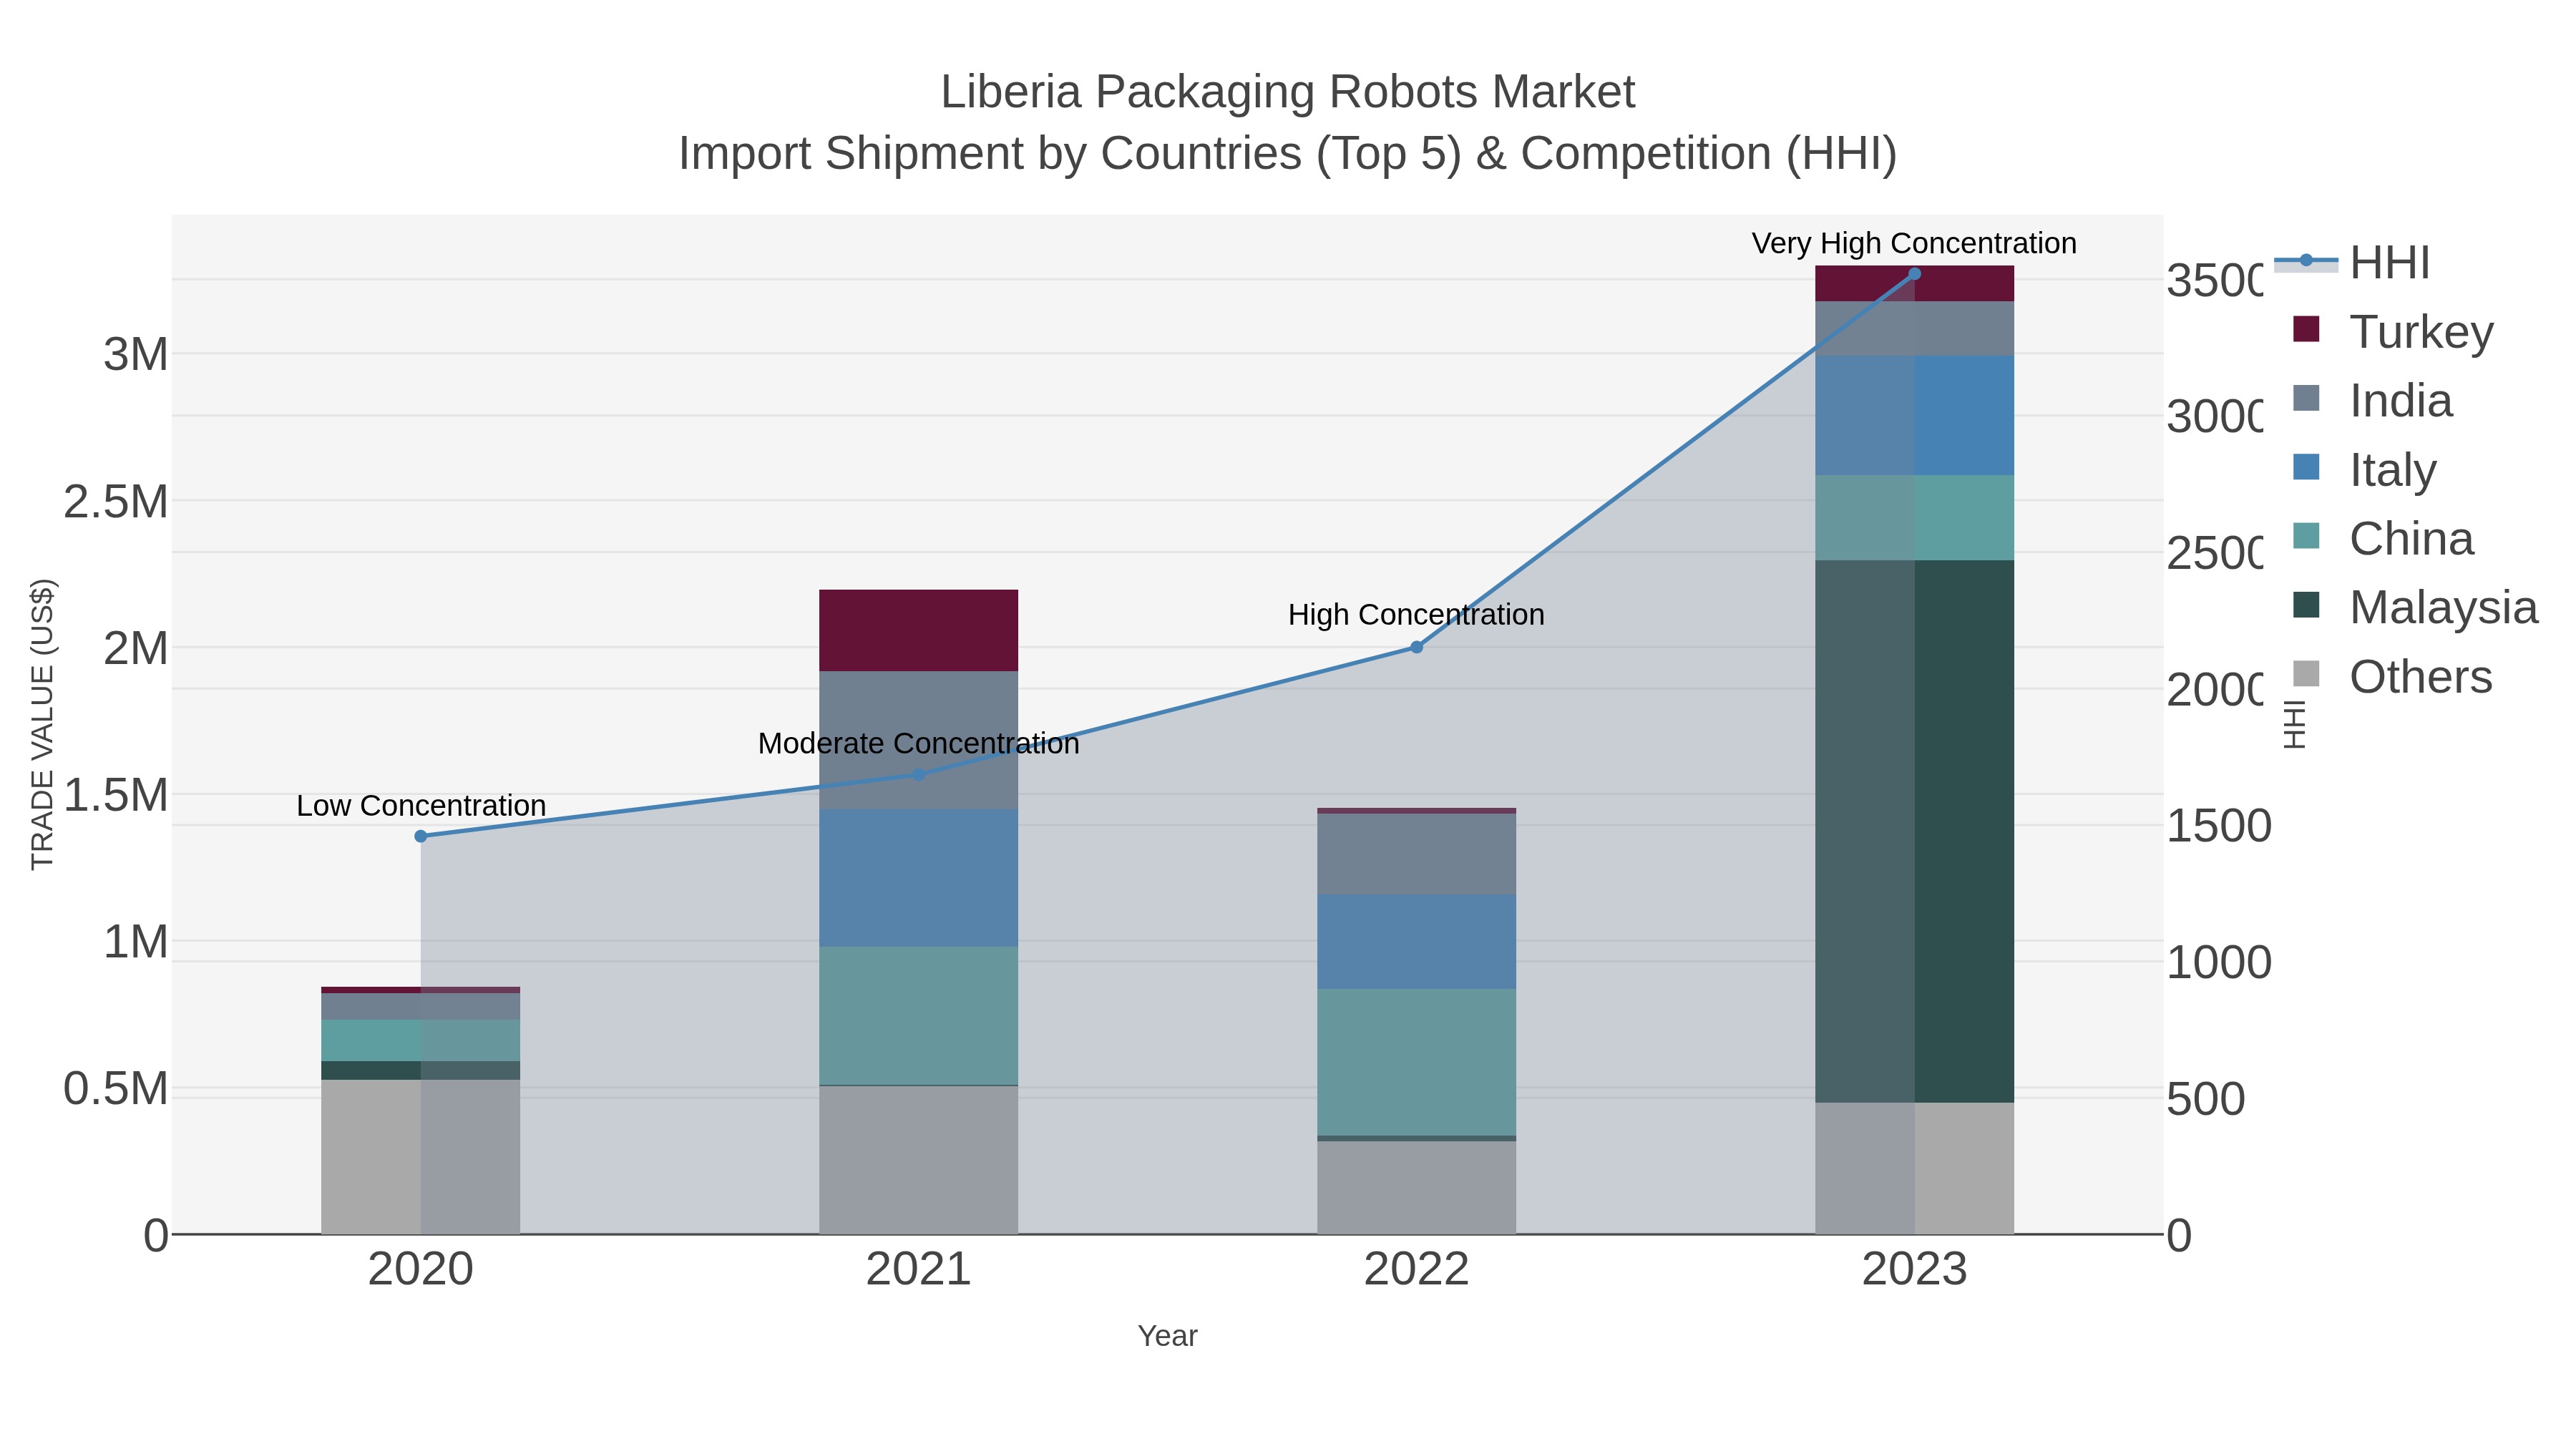This screenshot has width=2576, height=1449.
Task: Click the 3M trade value tick
Action: [x=136, y=355]
